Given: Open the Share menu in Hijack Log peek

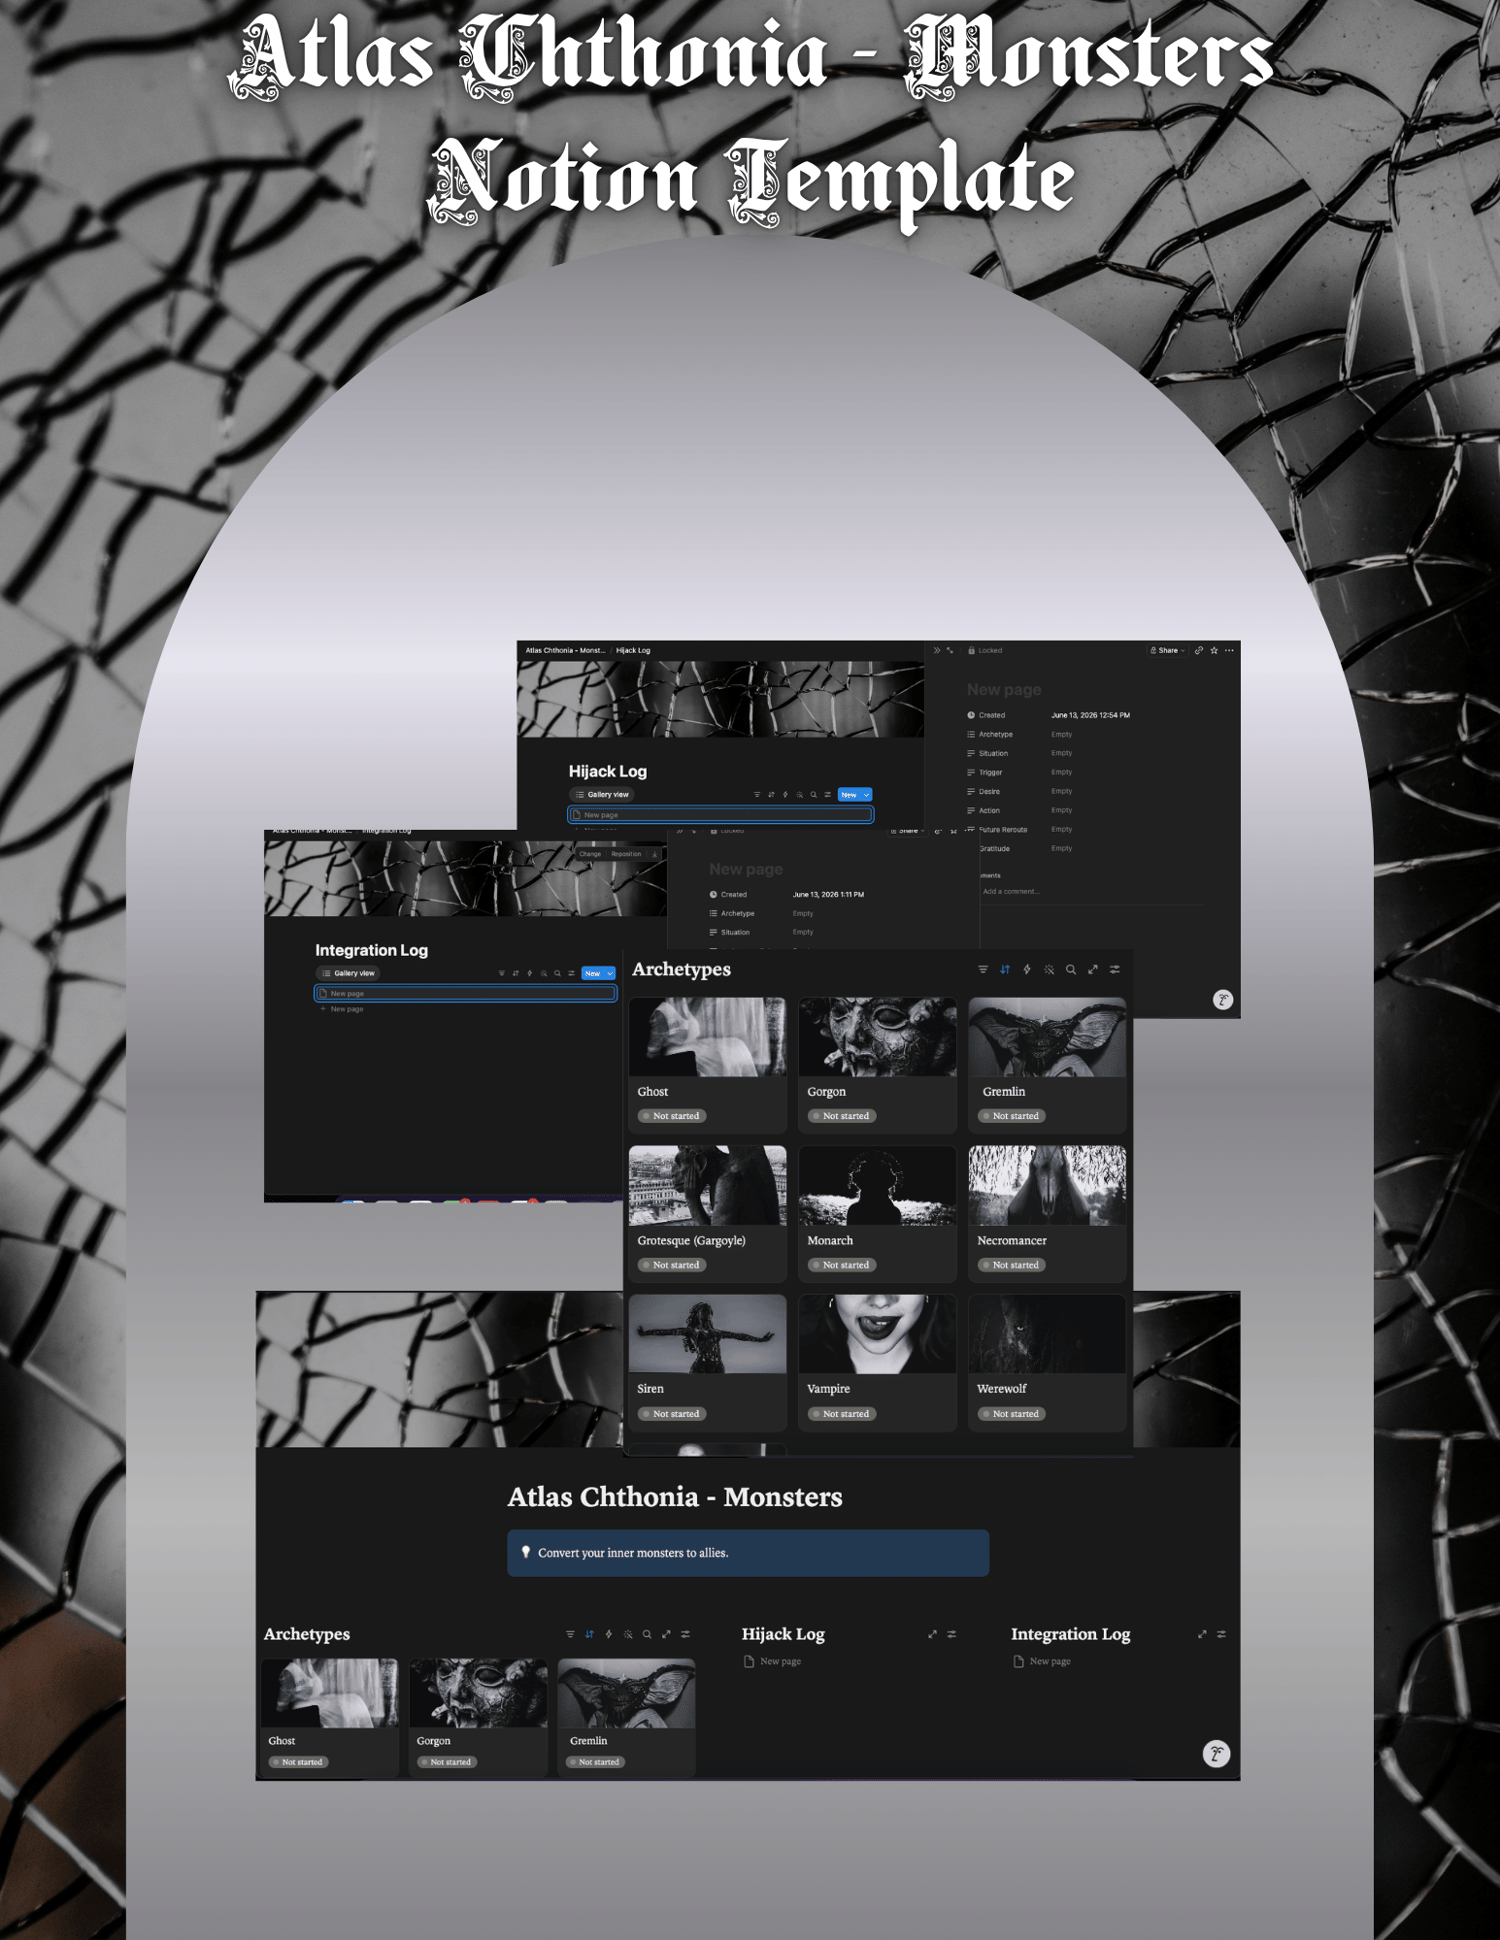Looking at the screenshot, I should (x=1167, y=650).
